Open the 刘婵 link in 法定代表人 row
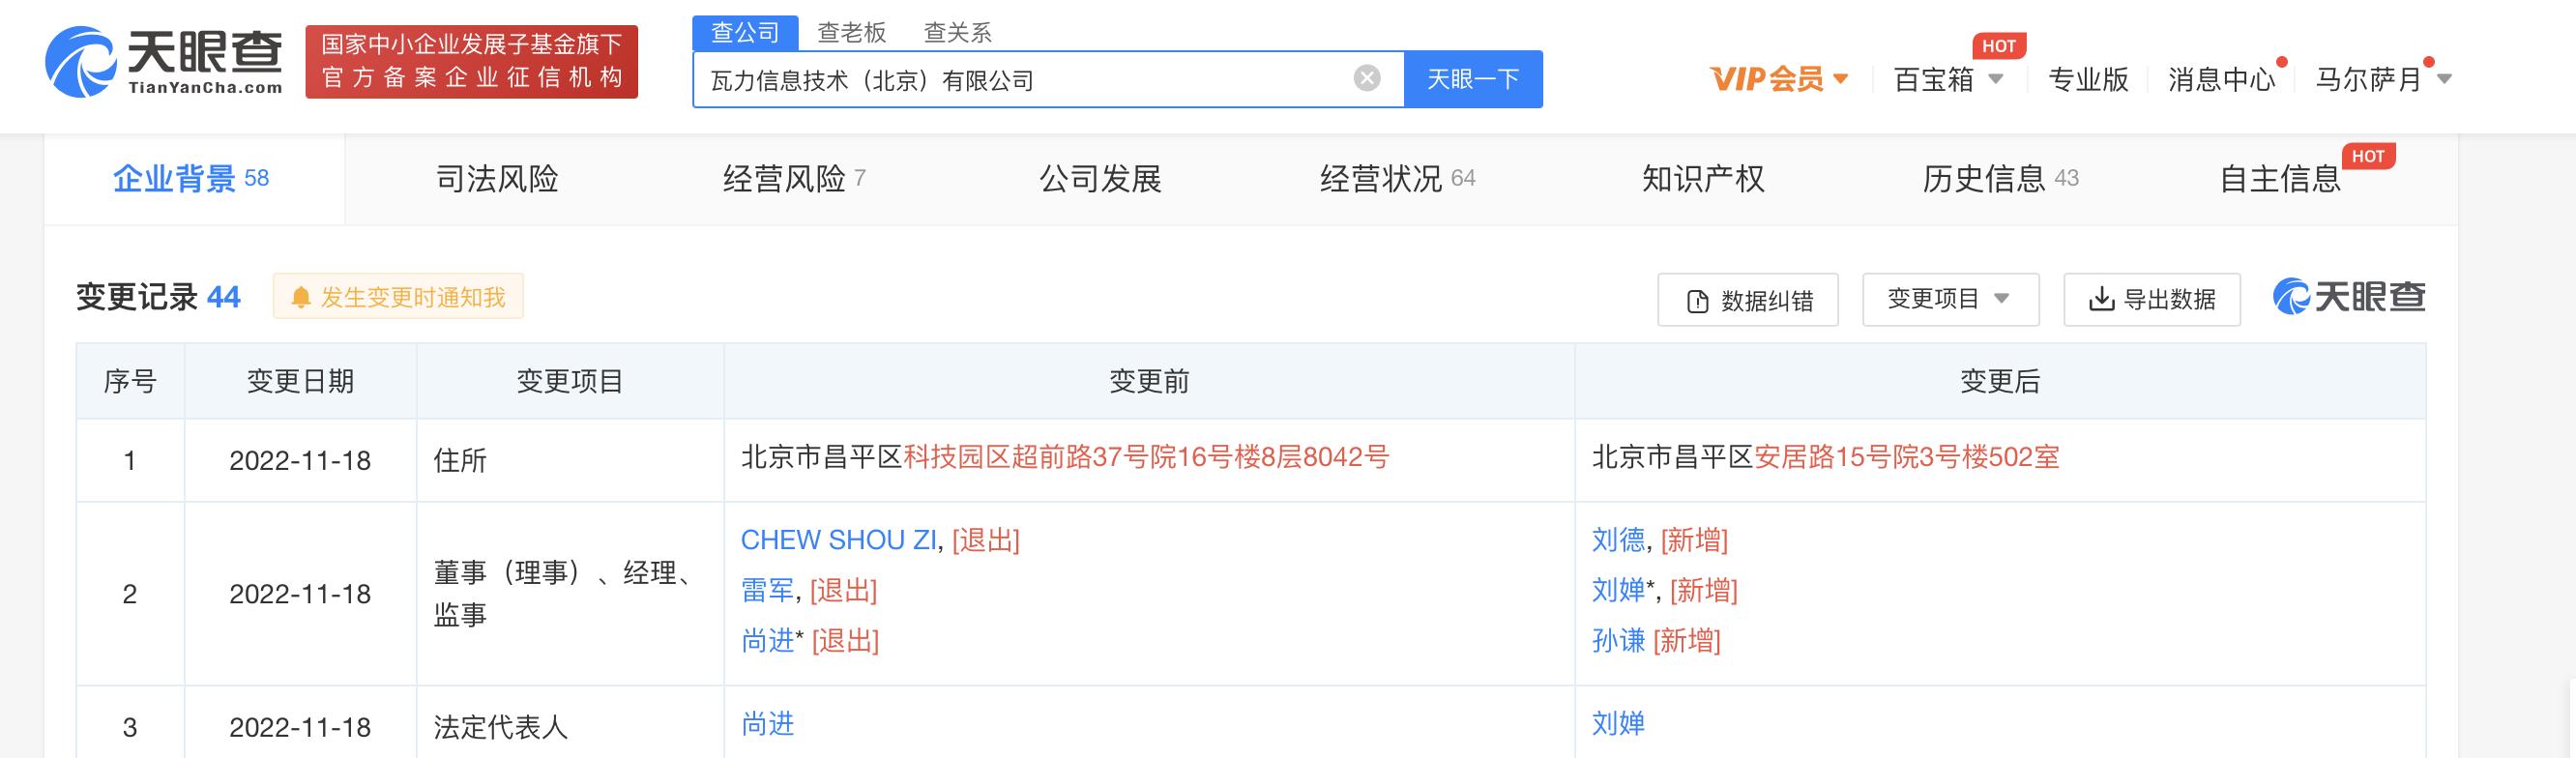This screenshot has width=2576, height=758. [x=1618, y=723]
